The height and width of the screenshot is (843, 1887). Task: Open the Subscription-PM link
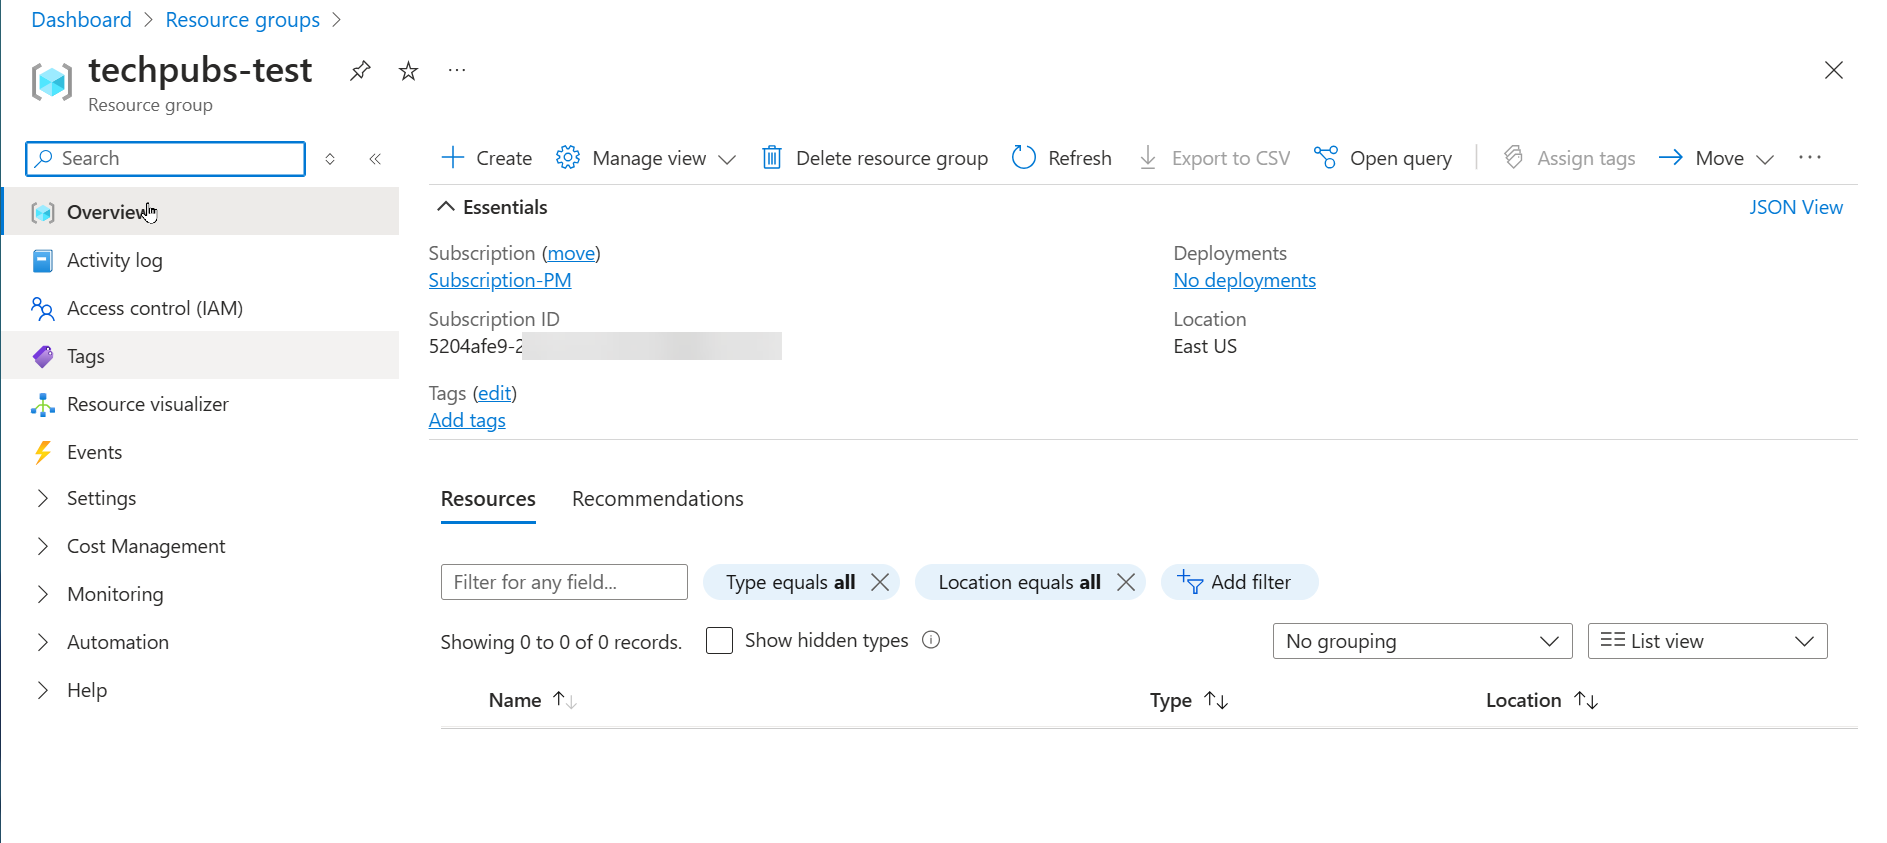pyautogui.click(x=500, y=280)
